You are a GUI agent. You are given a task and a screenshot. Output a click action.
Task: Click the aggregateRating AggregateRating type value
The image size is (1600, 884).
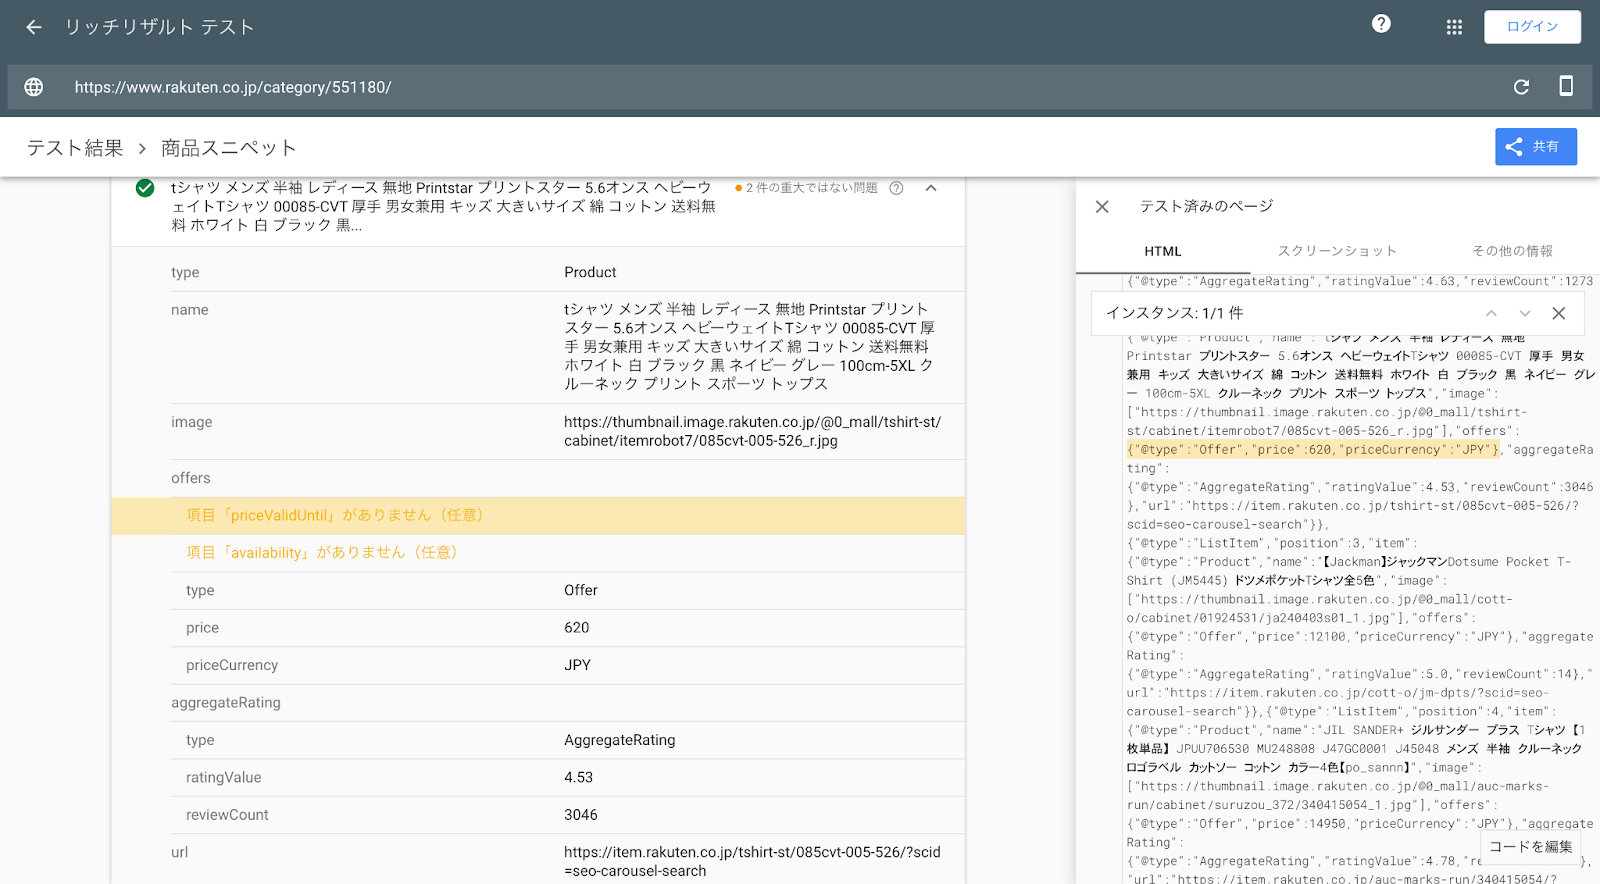pos(620,740)
